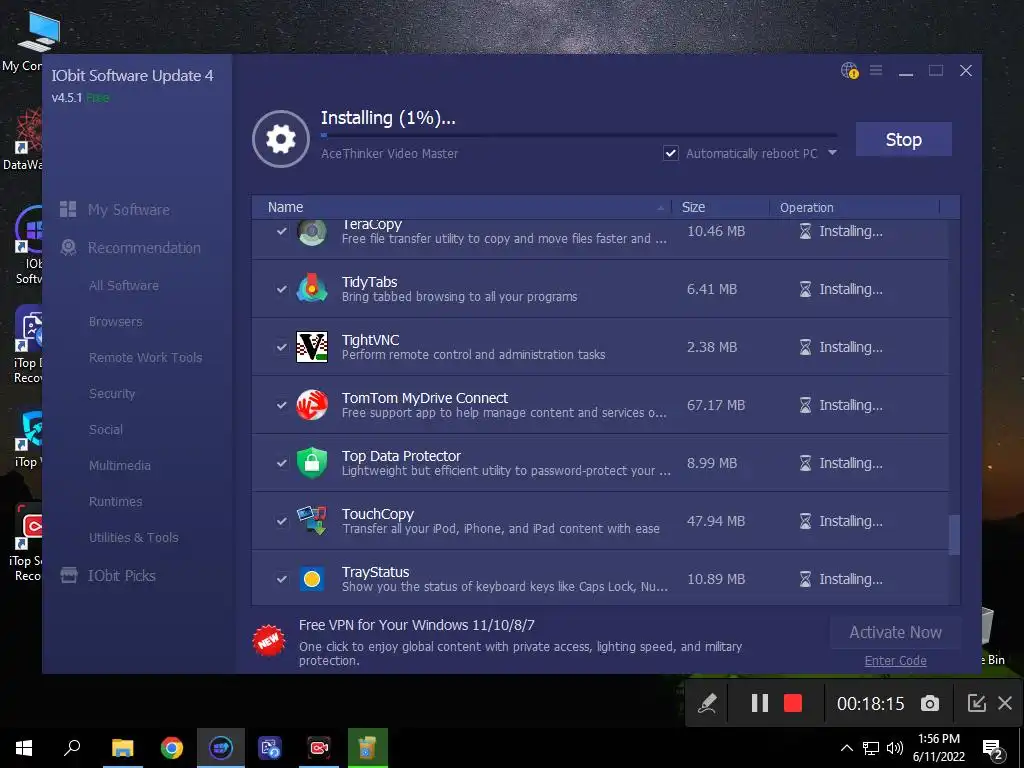Select All Software category
Viewport: 1024px width, 768px height.
[x=123, y=285]
